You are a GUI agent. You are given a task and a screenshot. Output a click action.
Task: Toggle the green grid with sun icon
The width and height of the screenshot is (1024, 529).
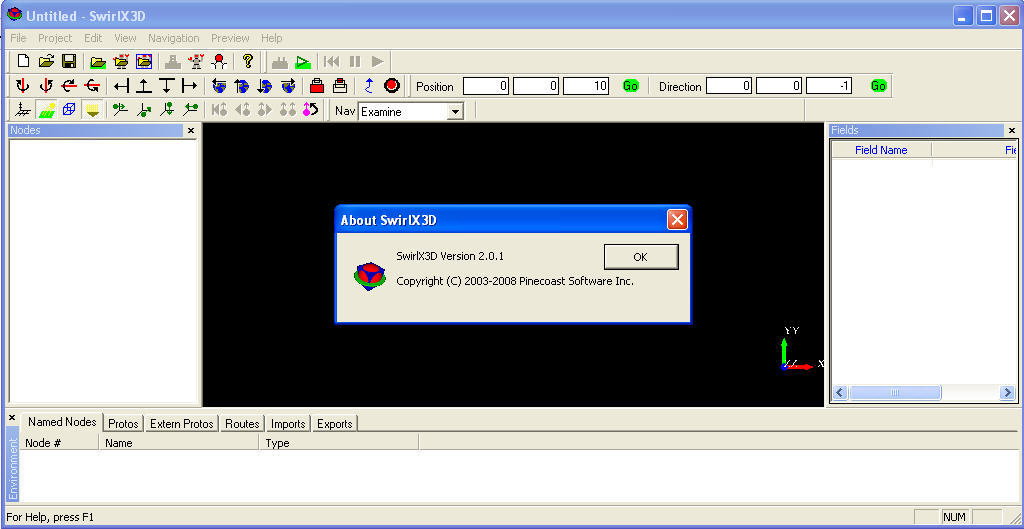[46, 110]
